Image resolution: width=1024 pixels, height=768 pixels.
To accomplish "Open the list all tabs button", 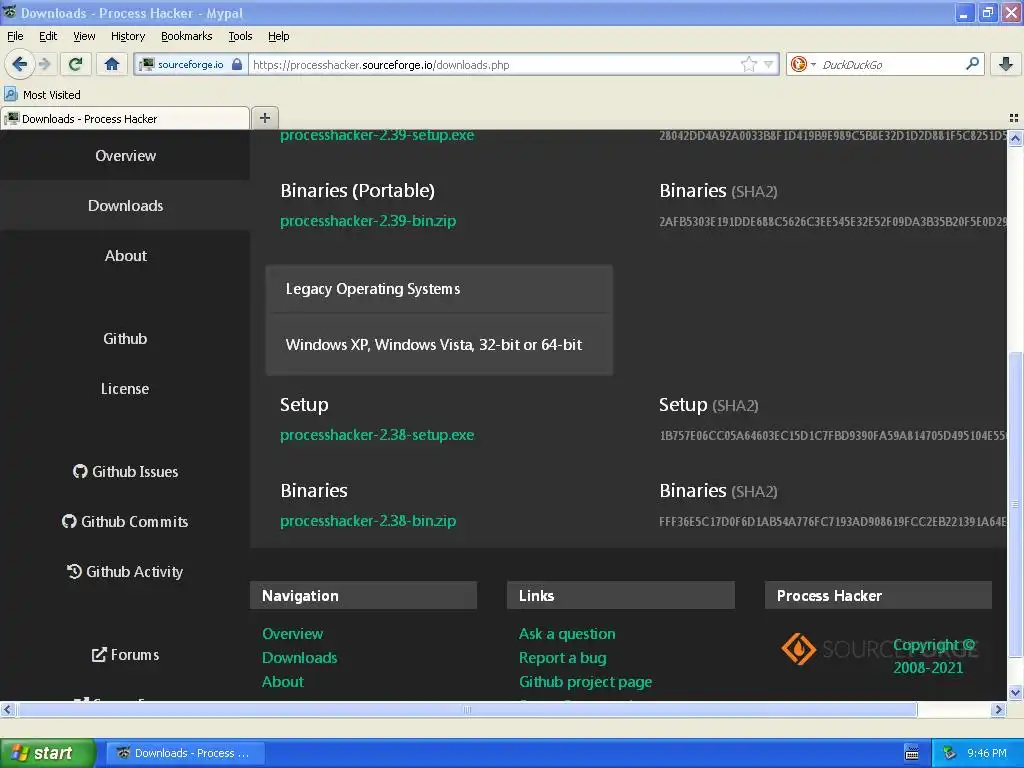I will tap(1014, 118).
